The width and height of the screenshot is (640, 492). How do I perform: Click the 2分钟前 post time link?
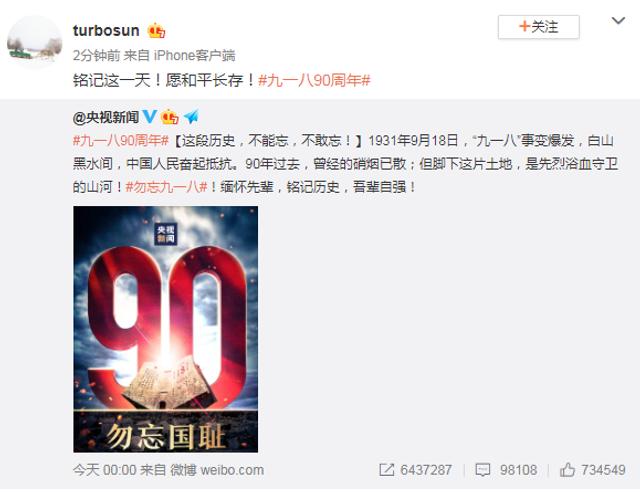(x=96, y=55)
